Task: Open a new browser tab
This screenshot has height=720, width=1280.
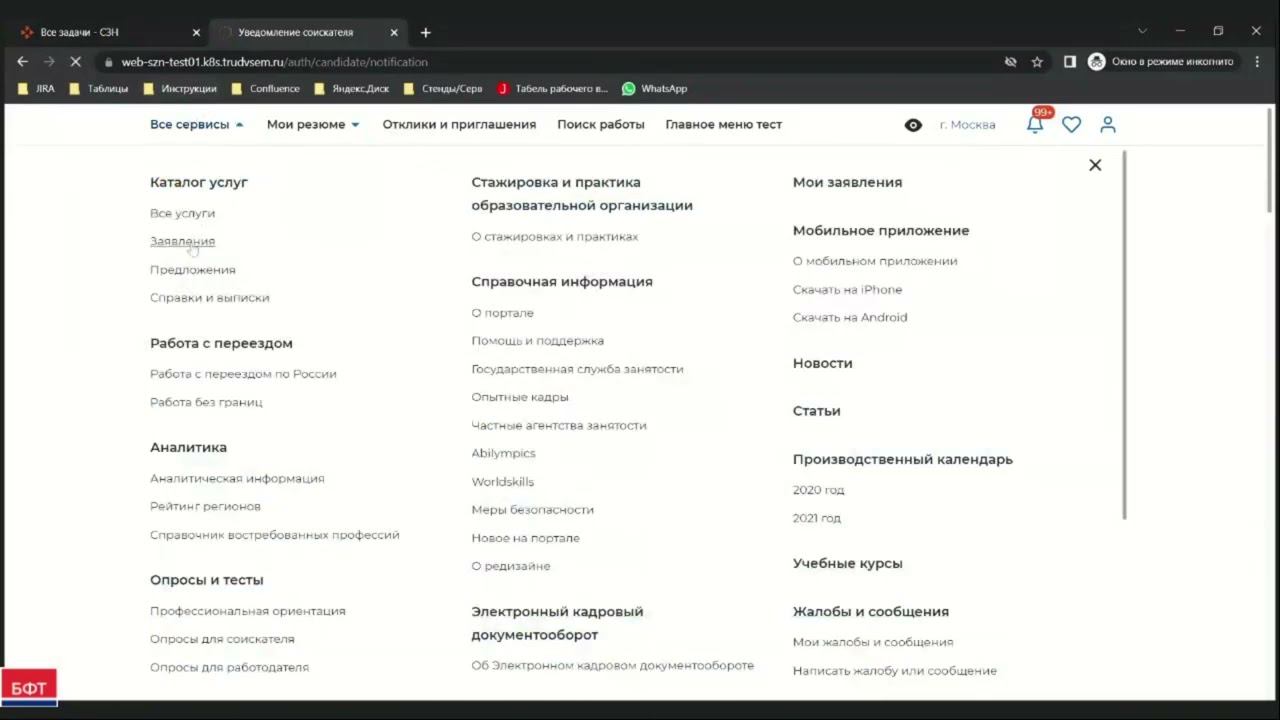Action: [x=425, y=32]
